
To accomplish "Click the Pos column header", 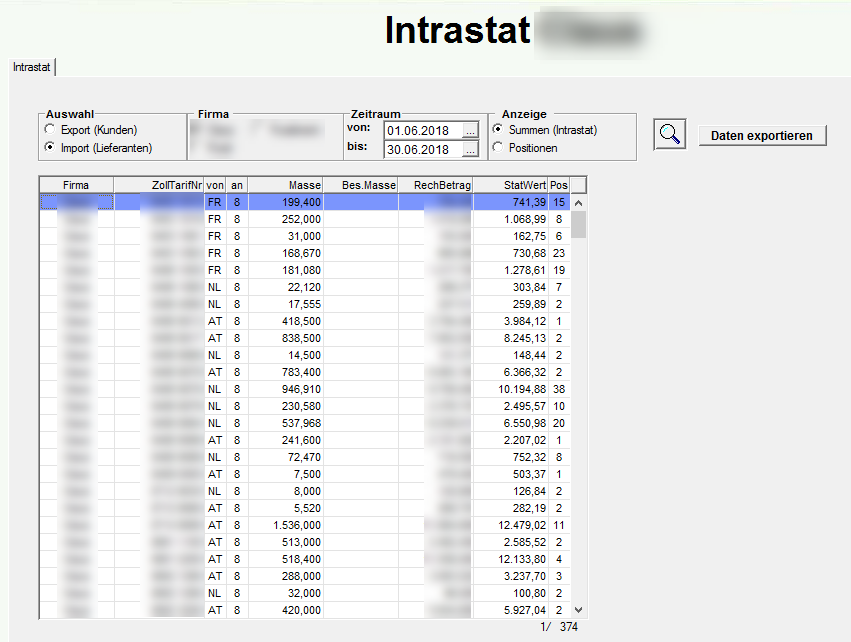I will (x=559, y=185).
